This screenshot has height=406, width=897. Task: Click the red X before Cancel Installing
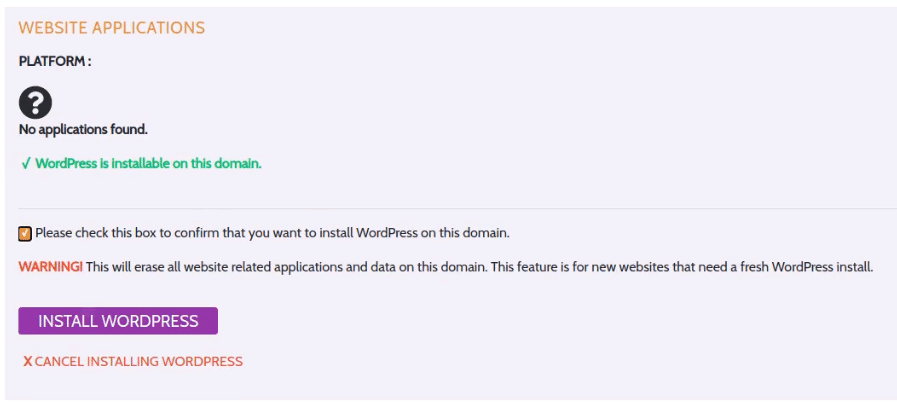point(27,361)
